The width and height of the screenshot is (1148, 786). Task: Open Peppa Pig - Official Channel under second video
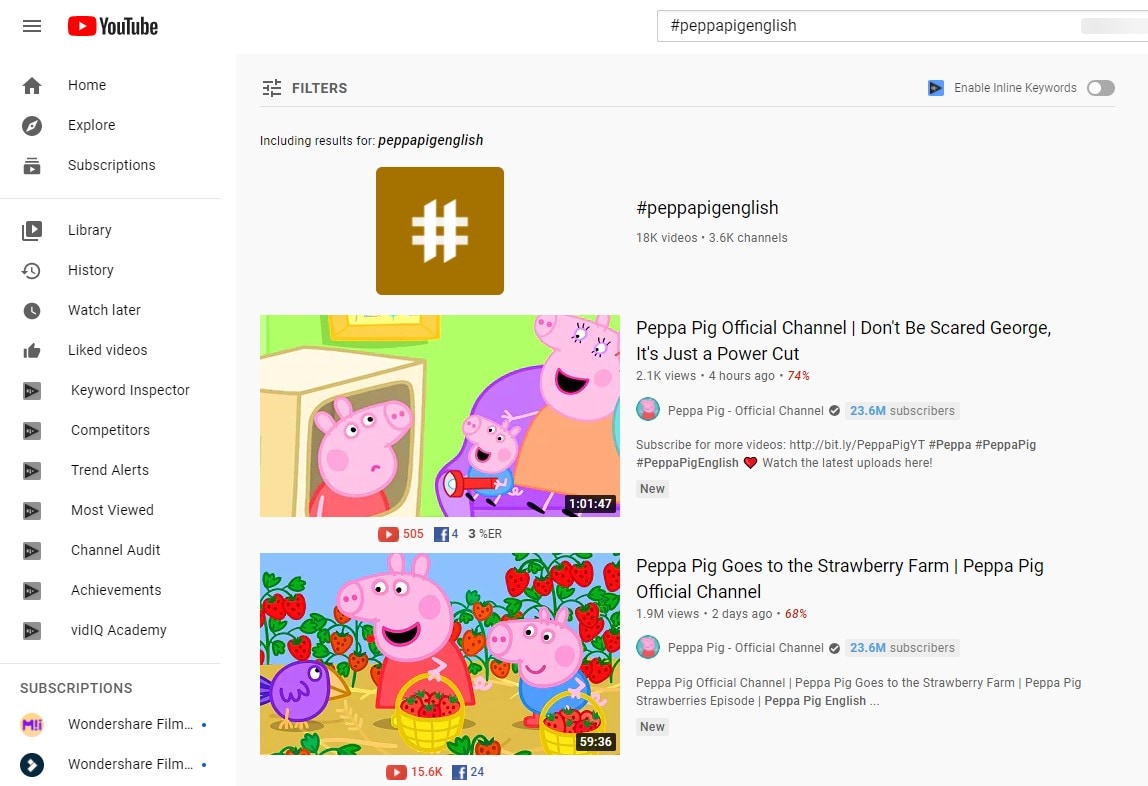(745, 648)
